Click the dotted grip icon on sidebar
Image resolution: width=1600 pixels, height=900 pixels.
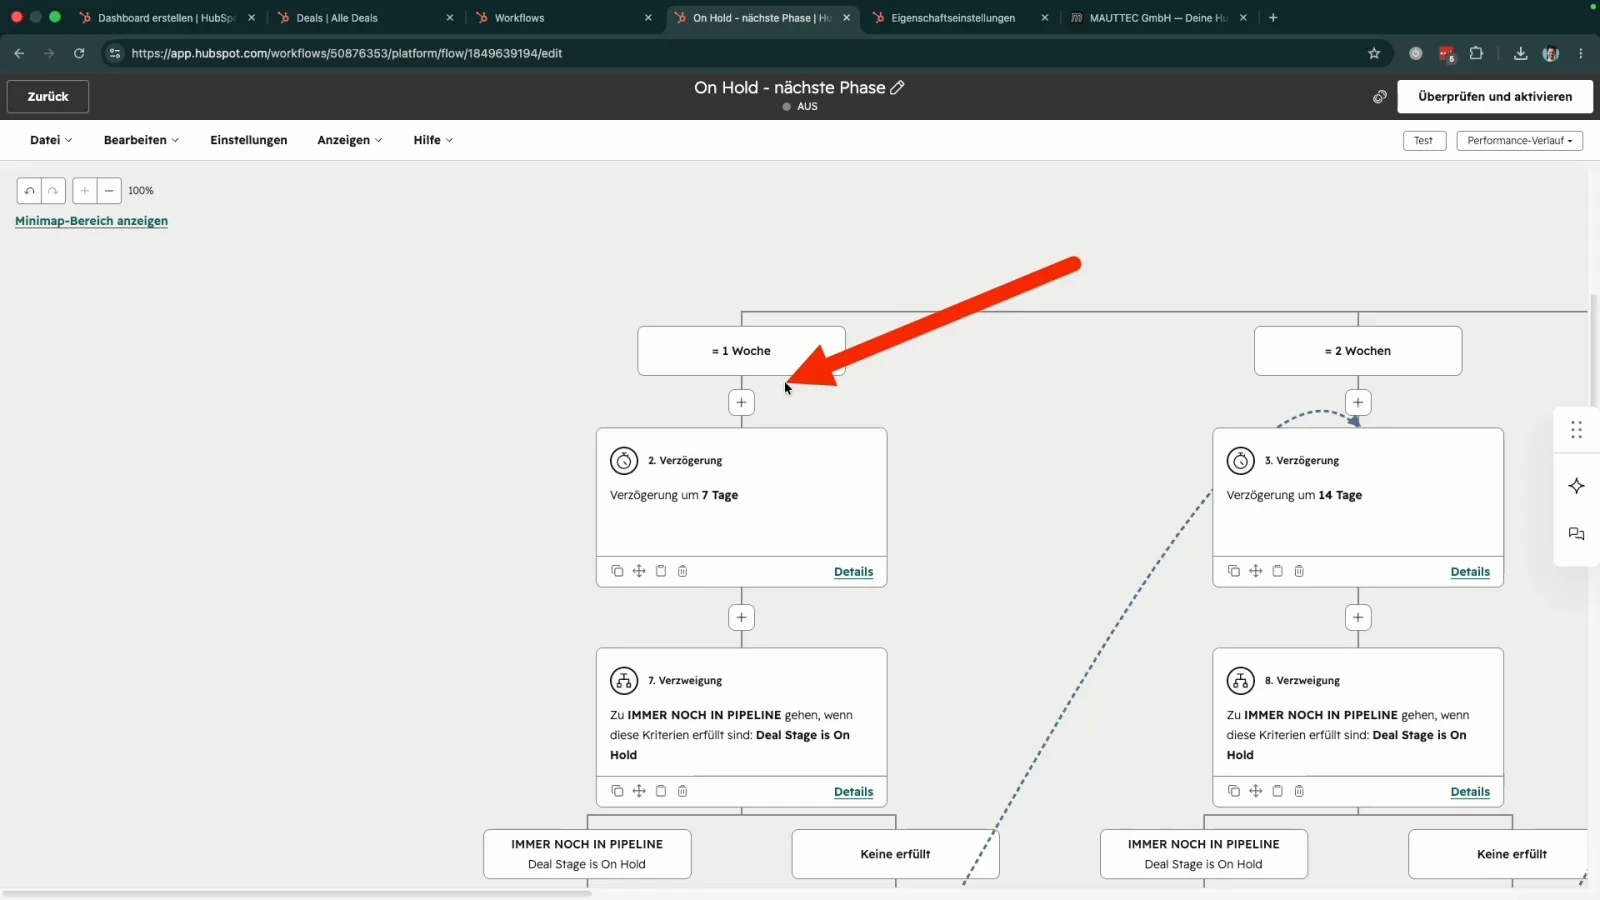coord(1577,430)
